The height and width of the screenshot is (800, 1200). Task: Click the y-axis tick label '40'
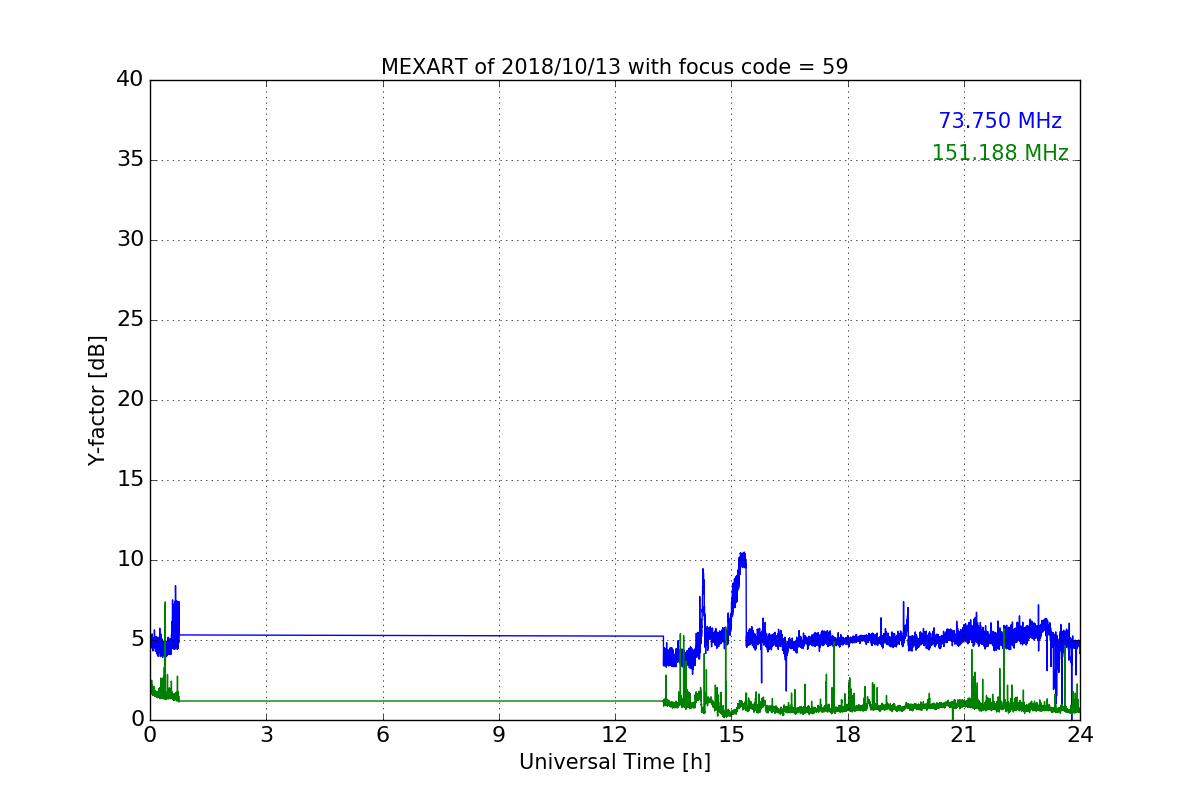130,80
